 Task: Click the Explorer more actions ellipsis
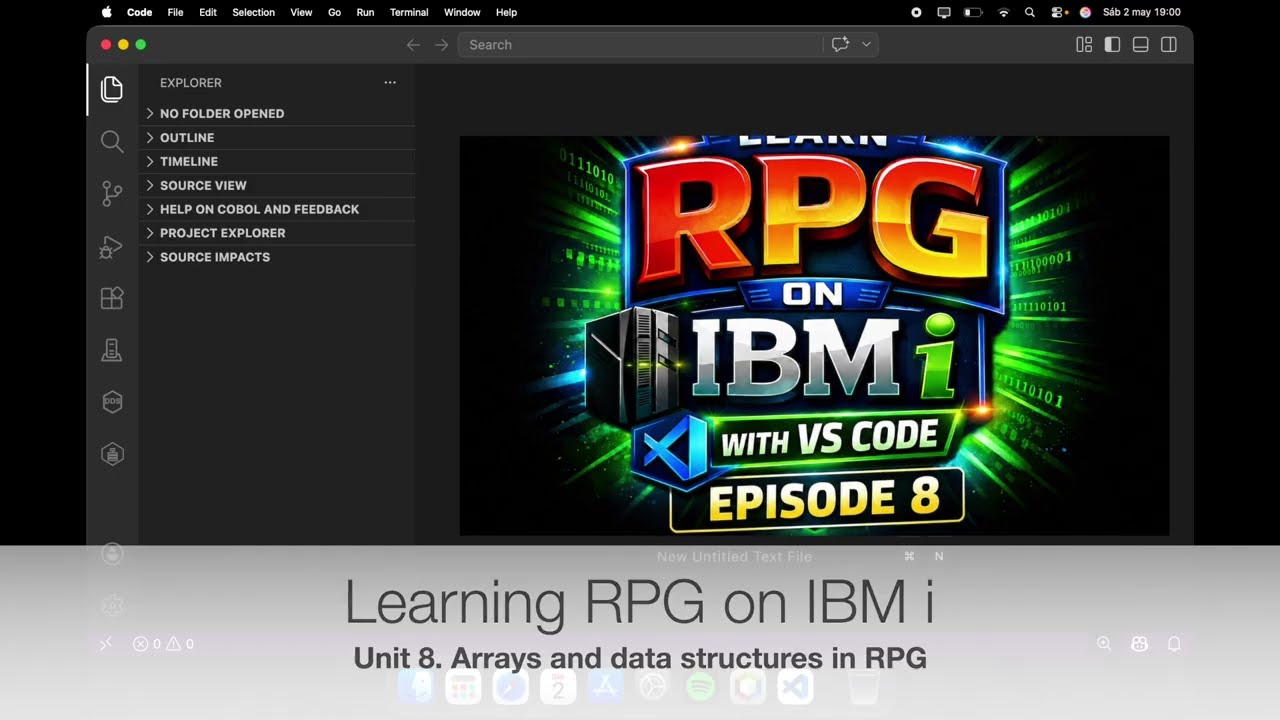[390, 83]
